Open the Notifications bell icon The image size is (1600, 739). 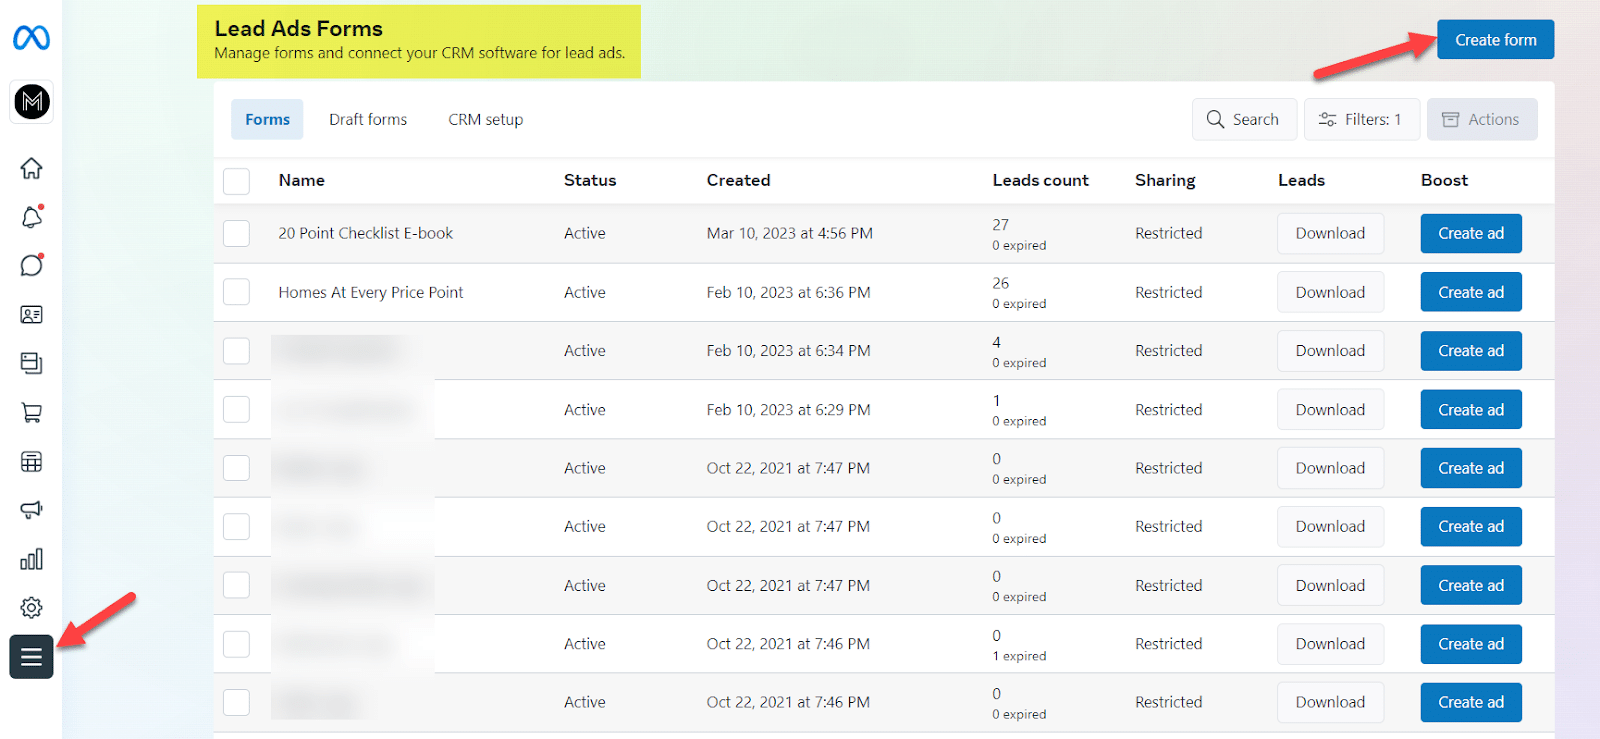31,217
